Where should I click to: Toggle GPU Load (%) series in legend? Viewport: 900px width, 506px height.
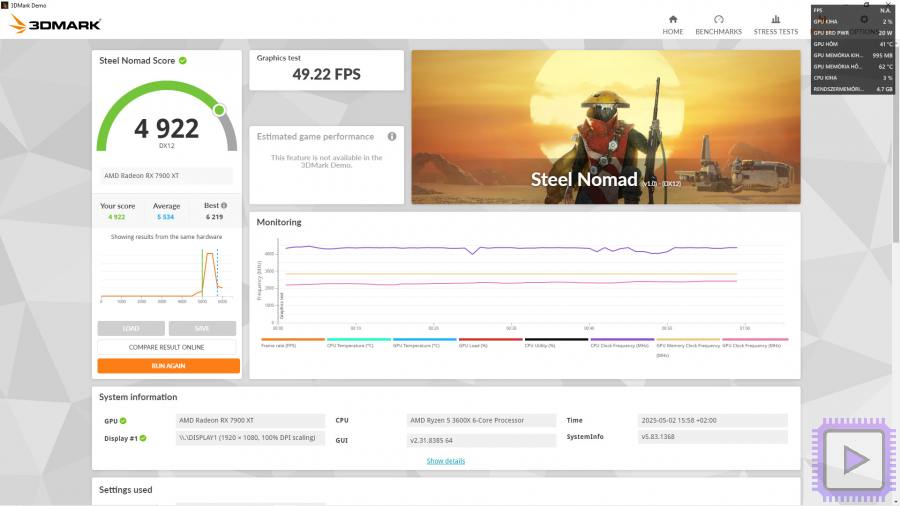(491, 342)
